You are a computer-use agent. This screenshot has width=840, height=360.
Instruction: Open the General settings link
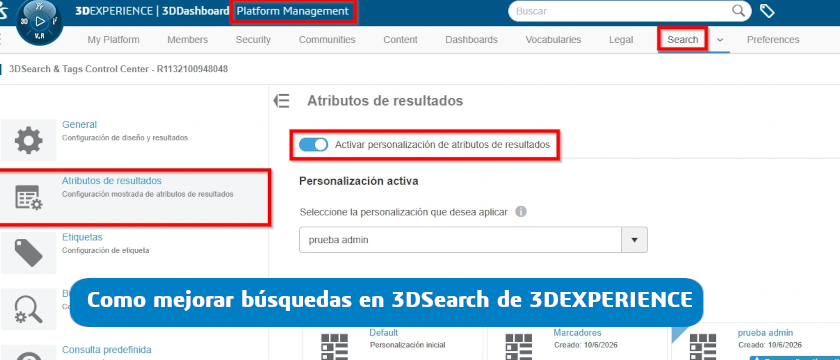79,124
